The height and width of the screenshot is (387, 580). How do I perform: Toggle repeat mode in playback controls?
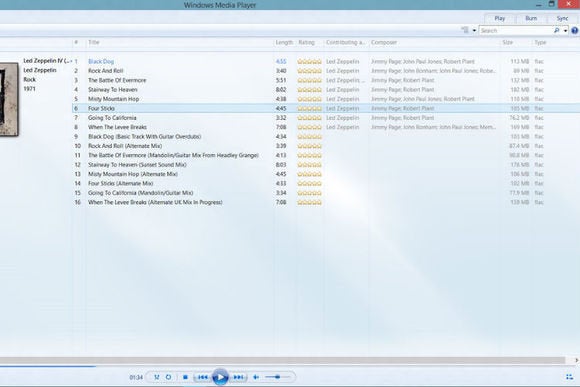pos(169,377)
